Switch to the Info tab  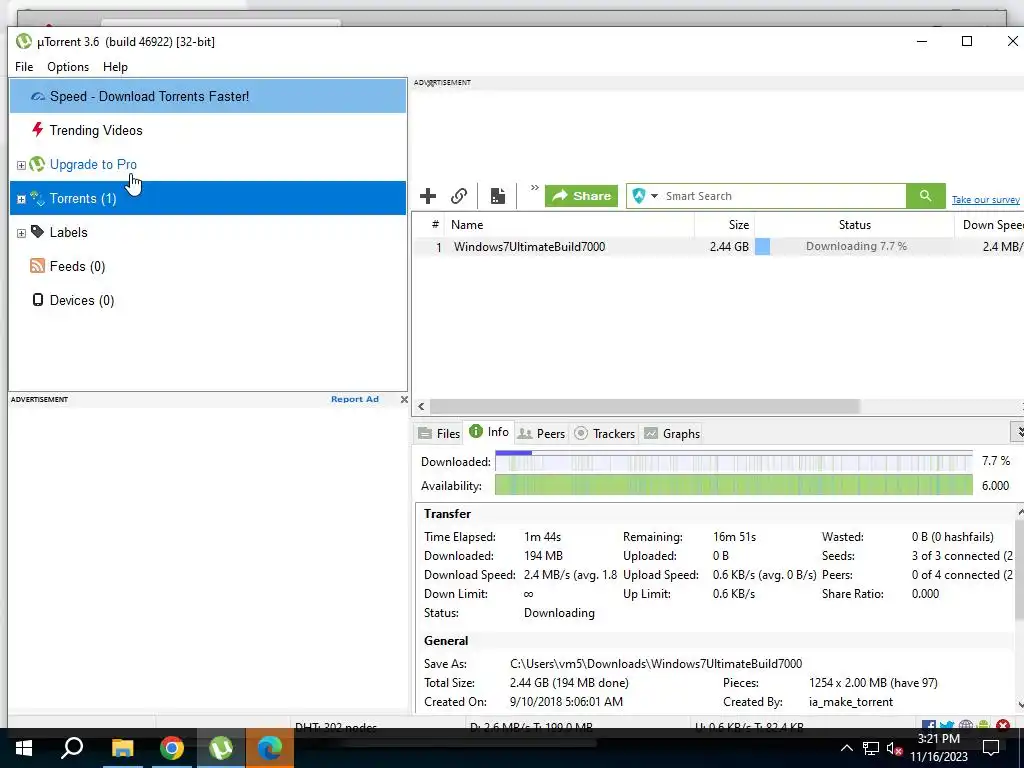click(489, 432)
